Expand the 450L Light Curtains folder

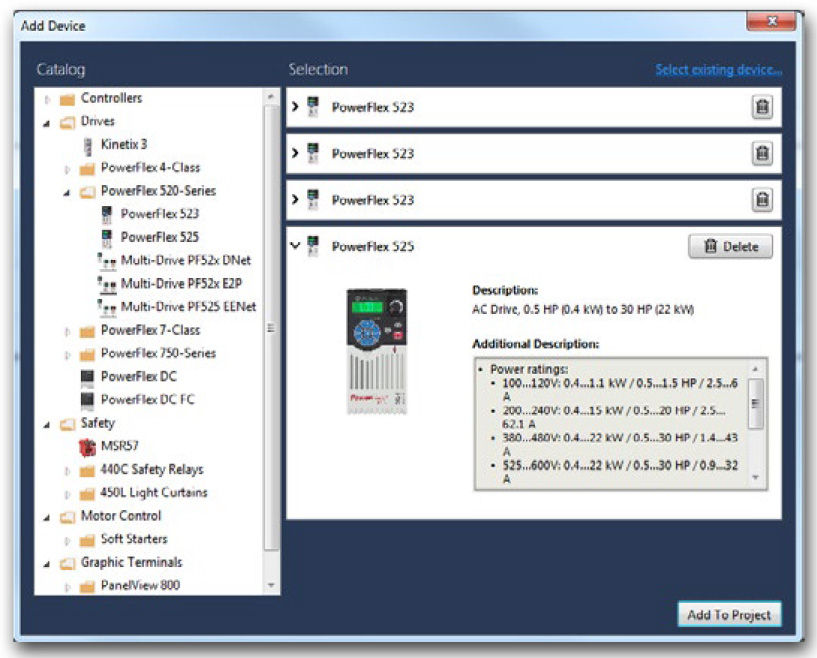[x=67, y=494]
